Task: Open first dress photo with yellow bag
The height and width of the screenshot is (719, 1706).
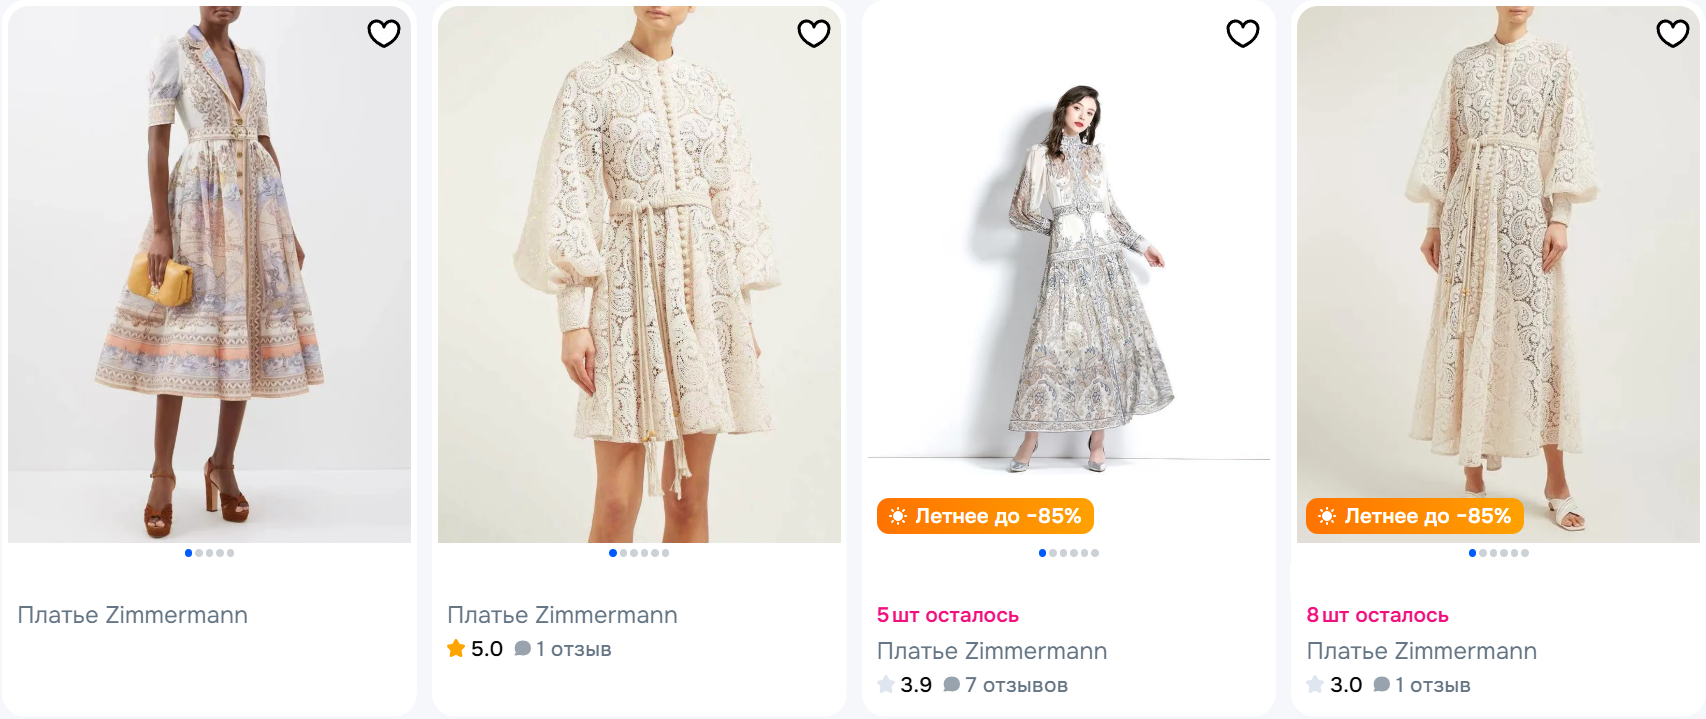Action: click(209, 274)
